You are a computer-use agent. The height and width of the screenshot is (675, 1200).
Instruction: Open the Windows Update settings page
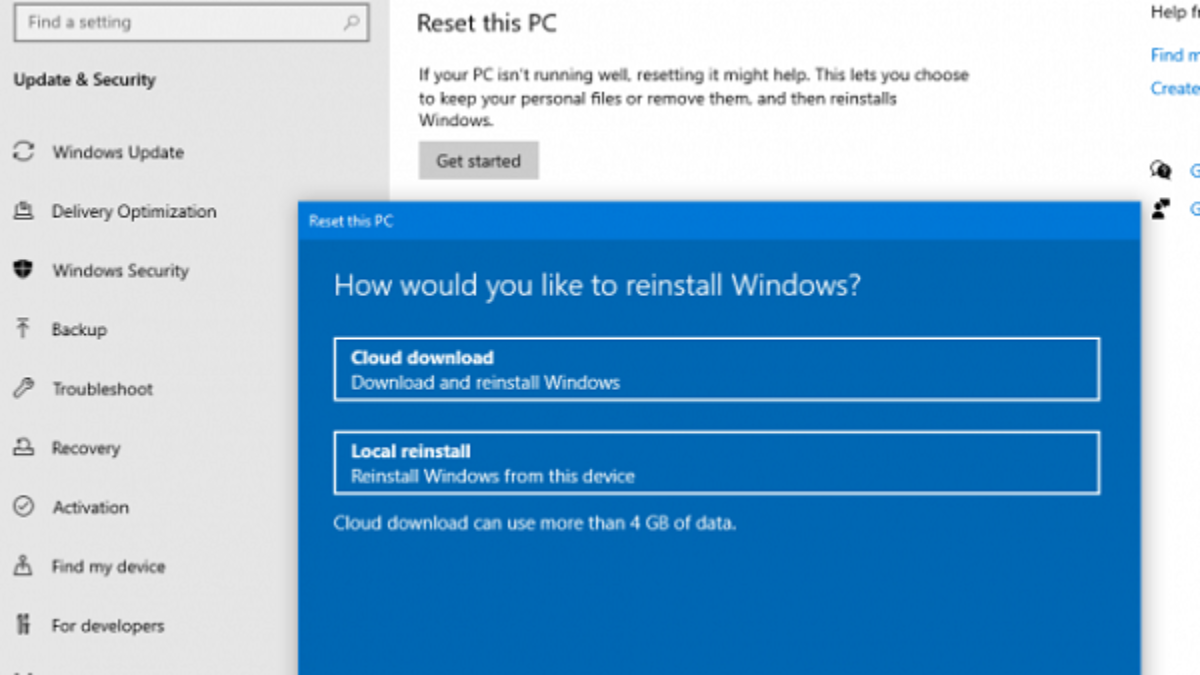tap(118, 153)
